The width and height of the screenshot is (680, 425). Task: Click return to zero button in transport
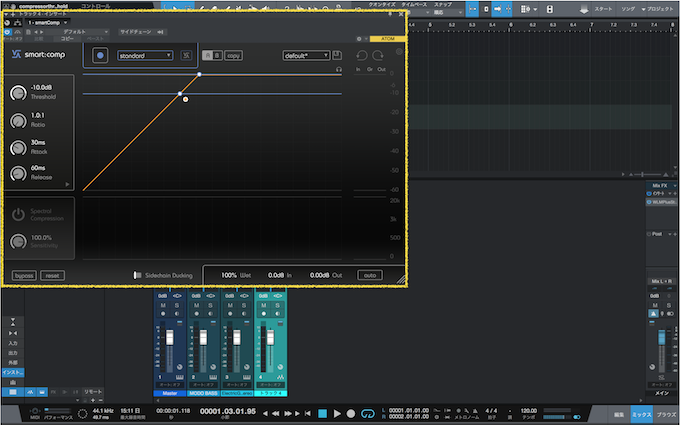(x=307, y=414)
